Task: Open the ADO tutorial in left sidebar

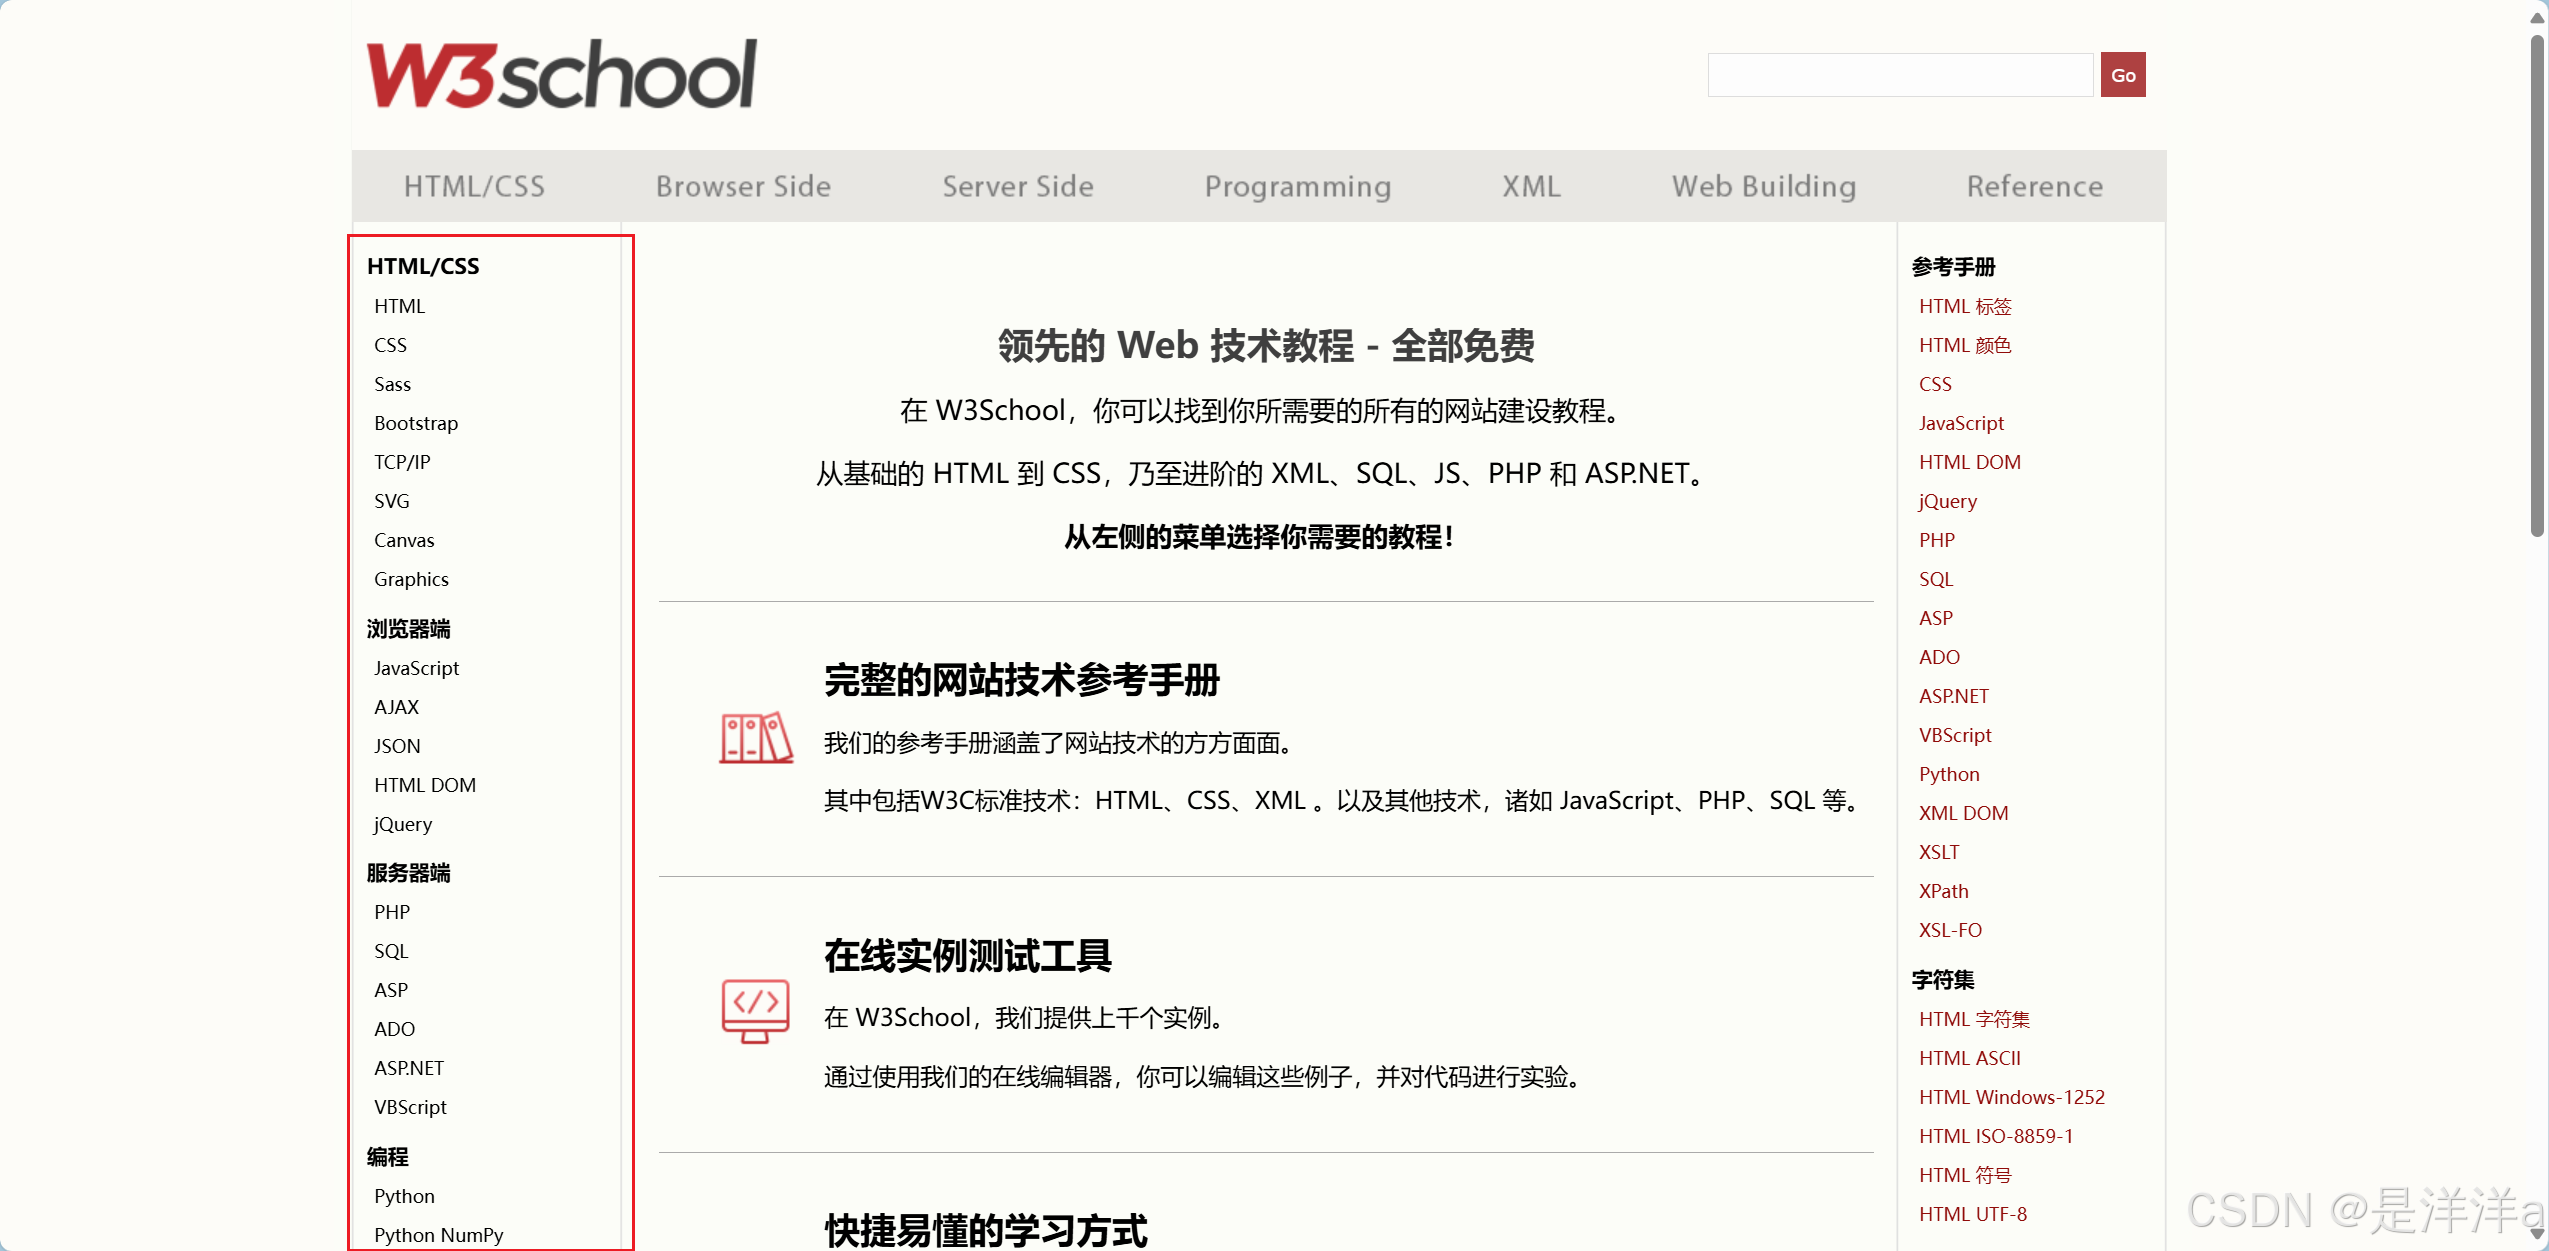Action: 394,1029
